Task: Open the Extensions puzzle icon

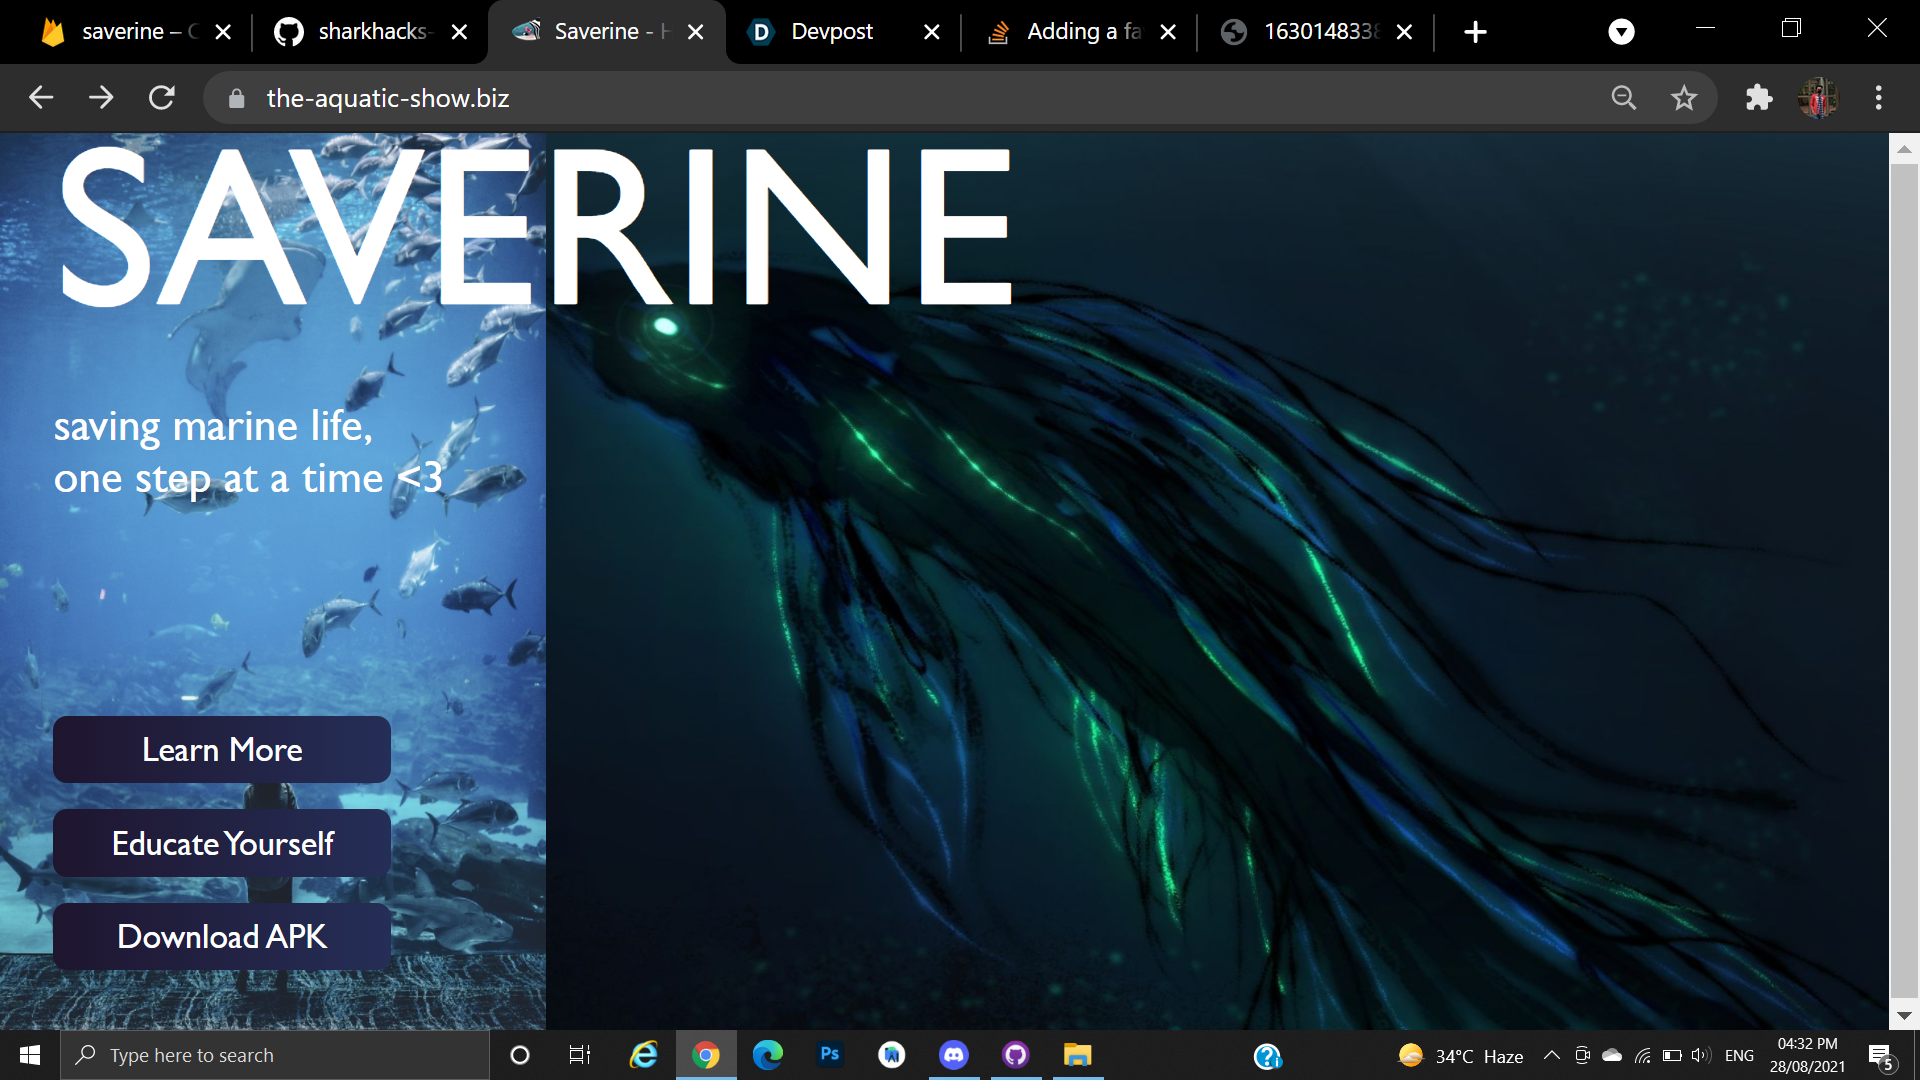Action: (1758, 98)
